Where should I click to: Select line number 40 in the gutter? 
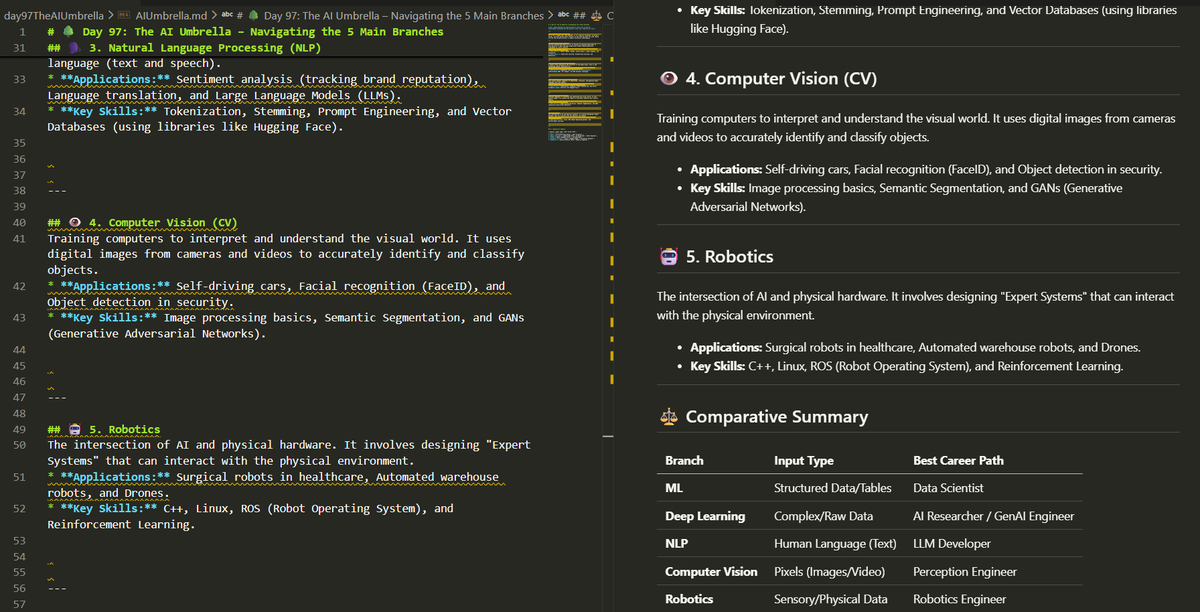click(21, 223)
